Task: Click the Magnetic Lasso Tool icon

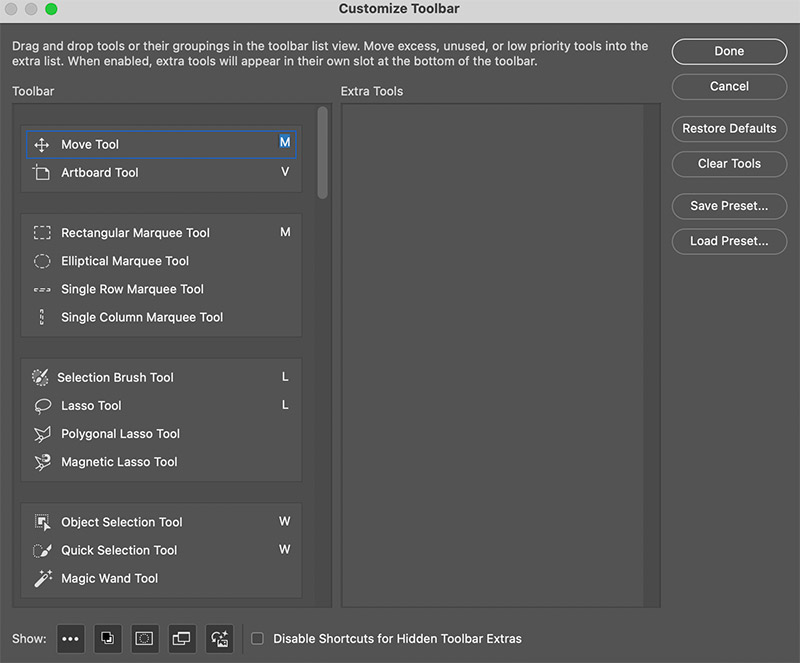Action: (42, 462)
